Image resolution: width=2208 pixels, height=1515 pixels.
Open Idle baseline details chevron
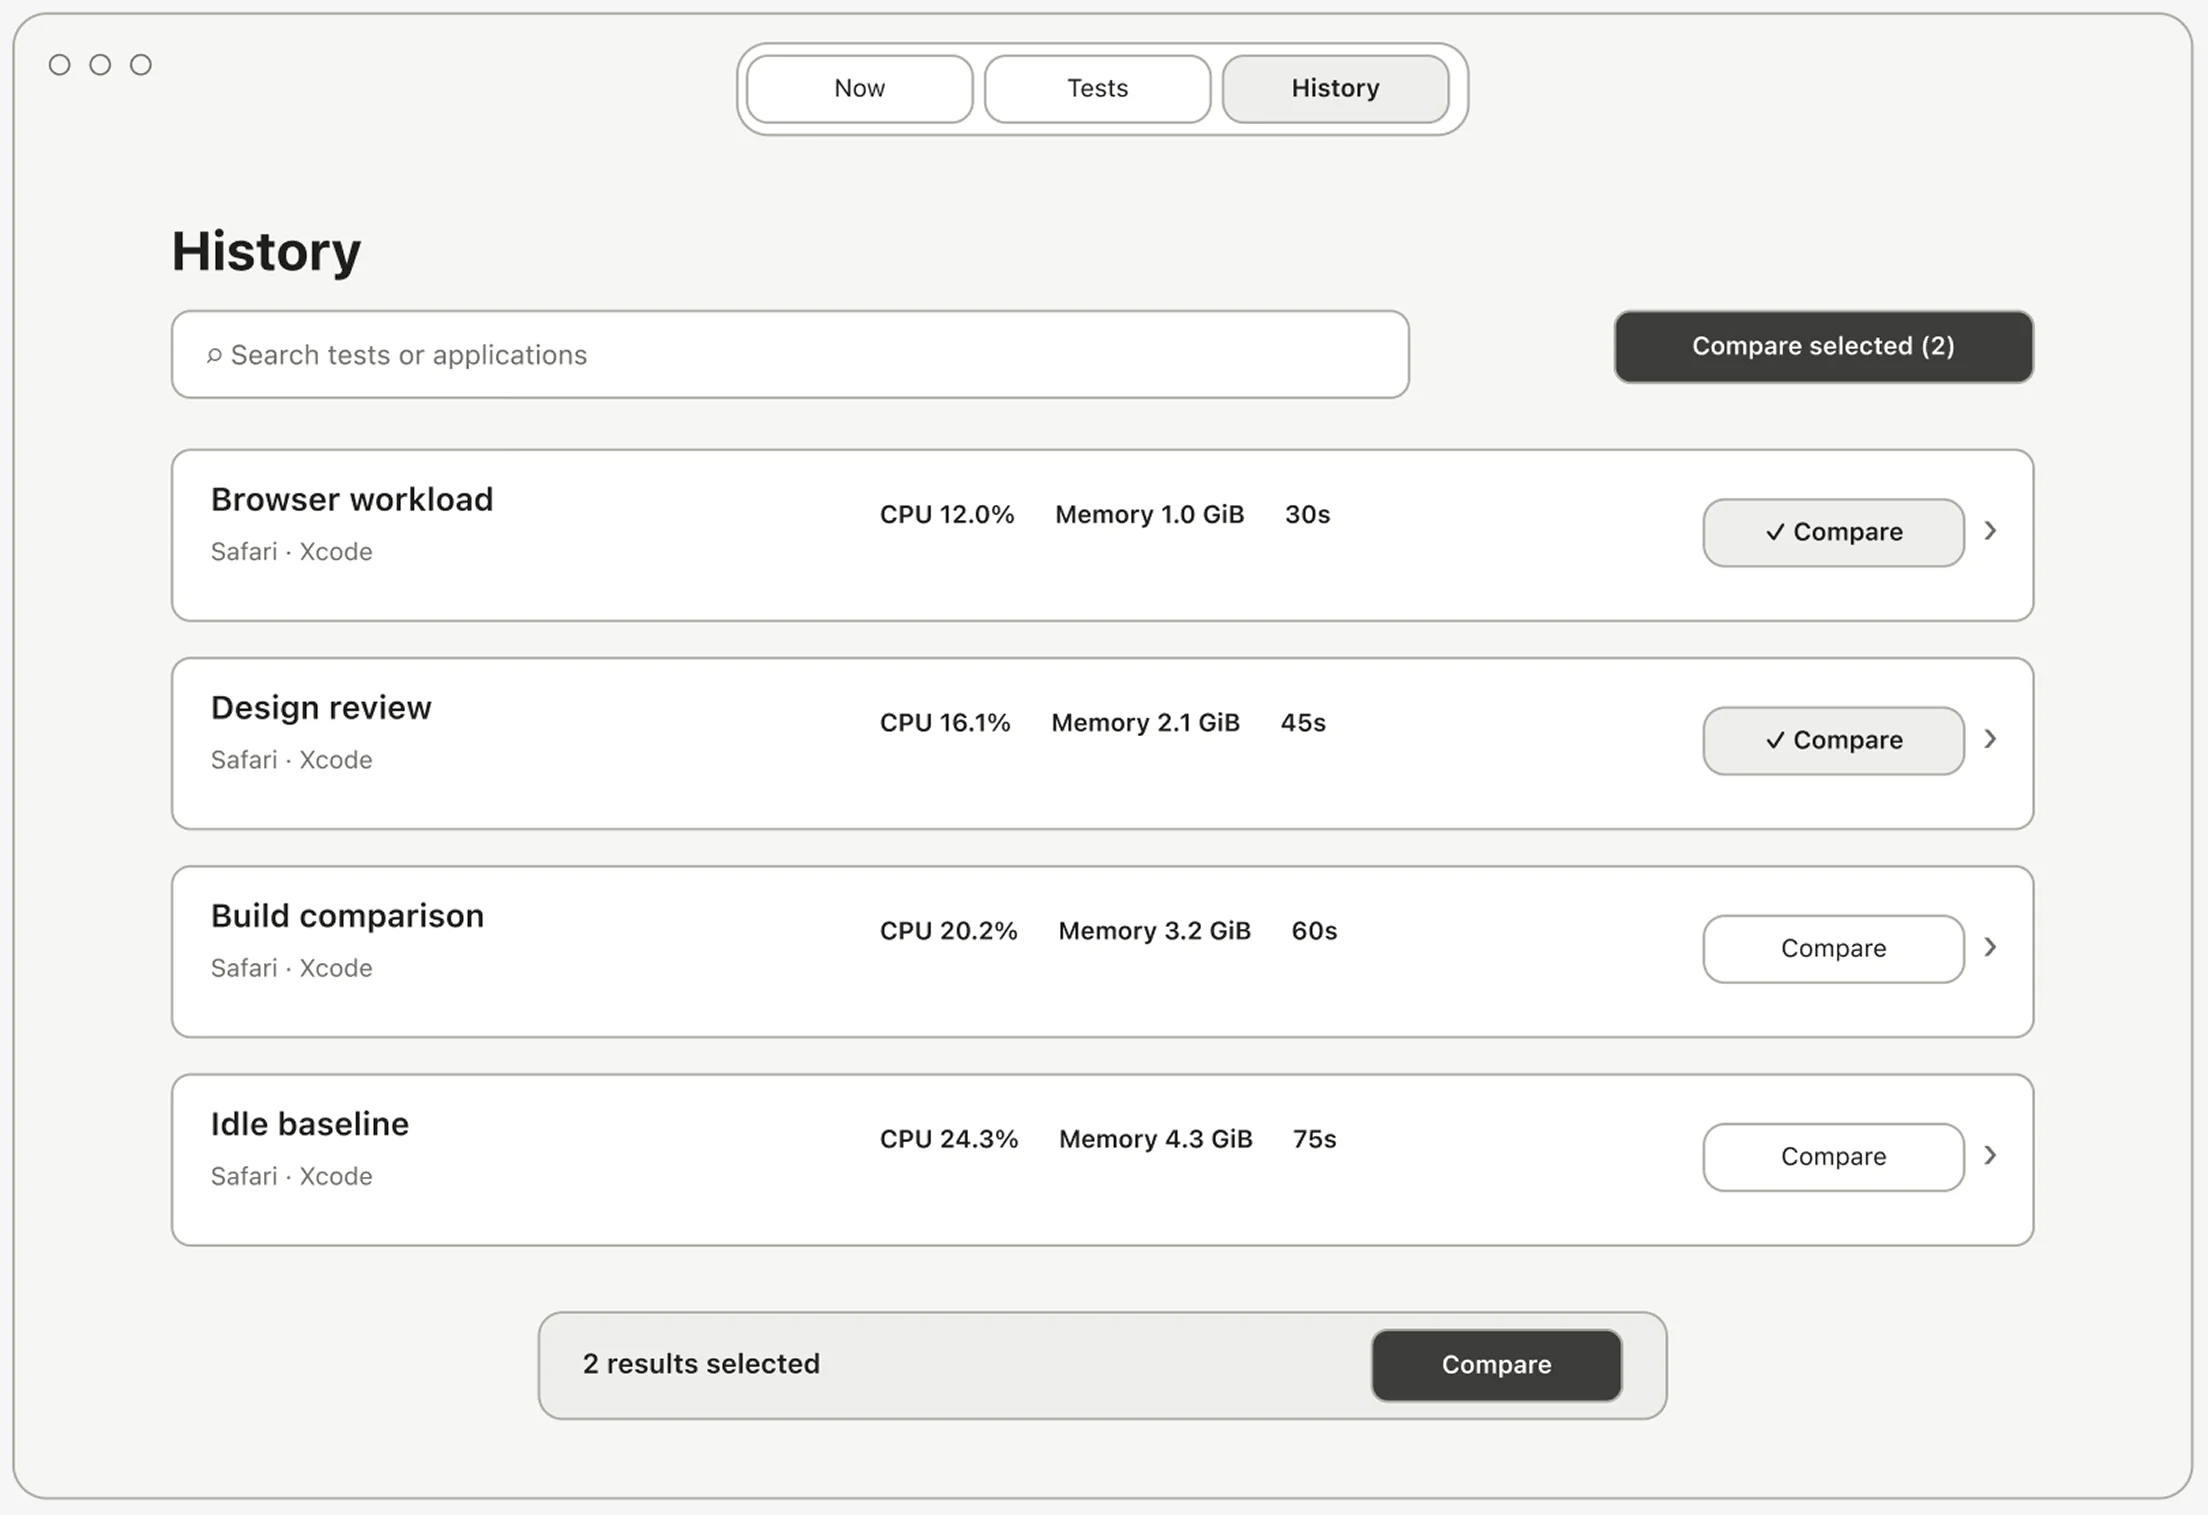pyautogui.click(x=1990, y=1155)
